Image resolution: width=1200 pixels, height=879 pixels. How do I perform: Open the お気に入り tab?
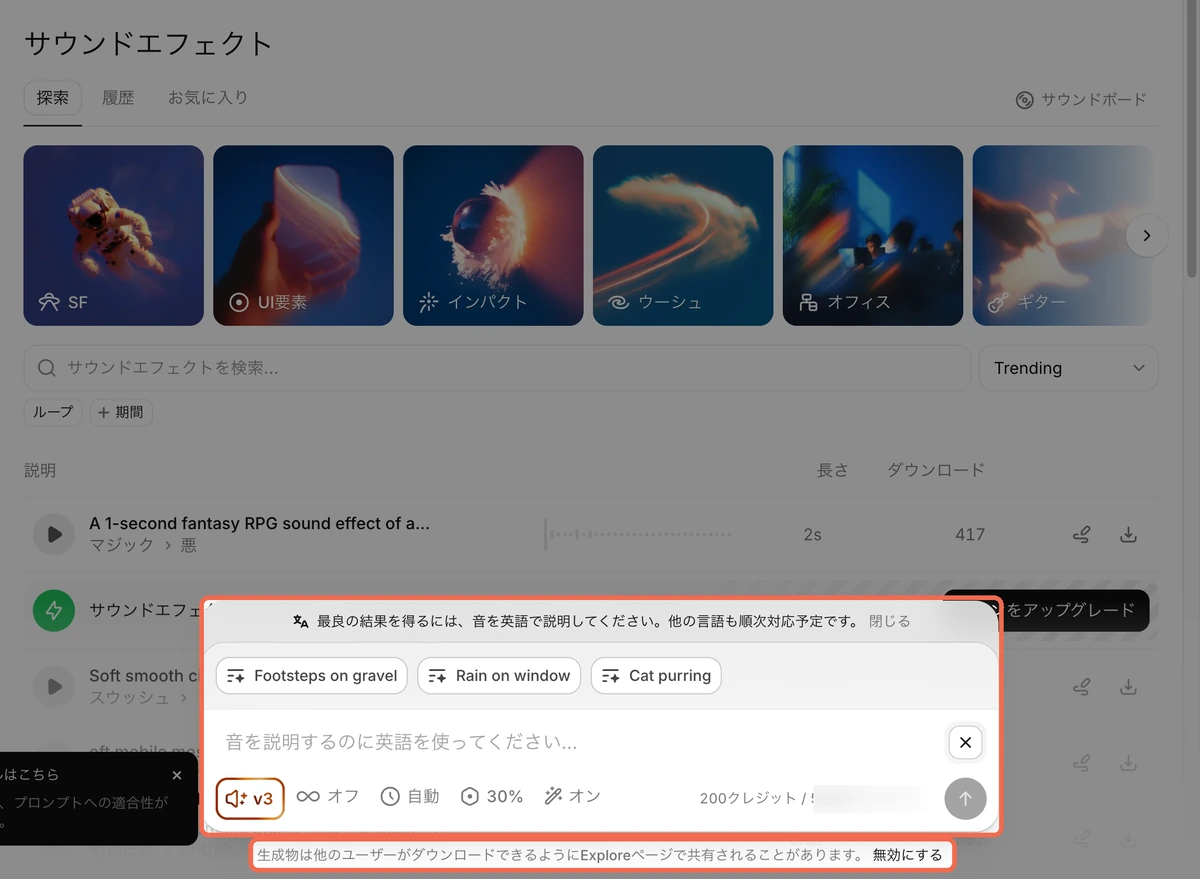click(x=208, y=98)
